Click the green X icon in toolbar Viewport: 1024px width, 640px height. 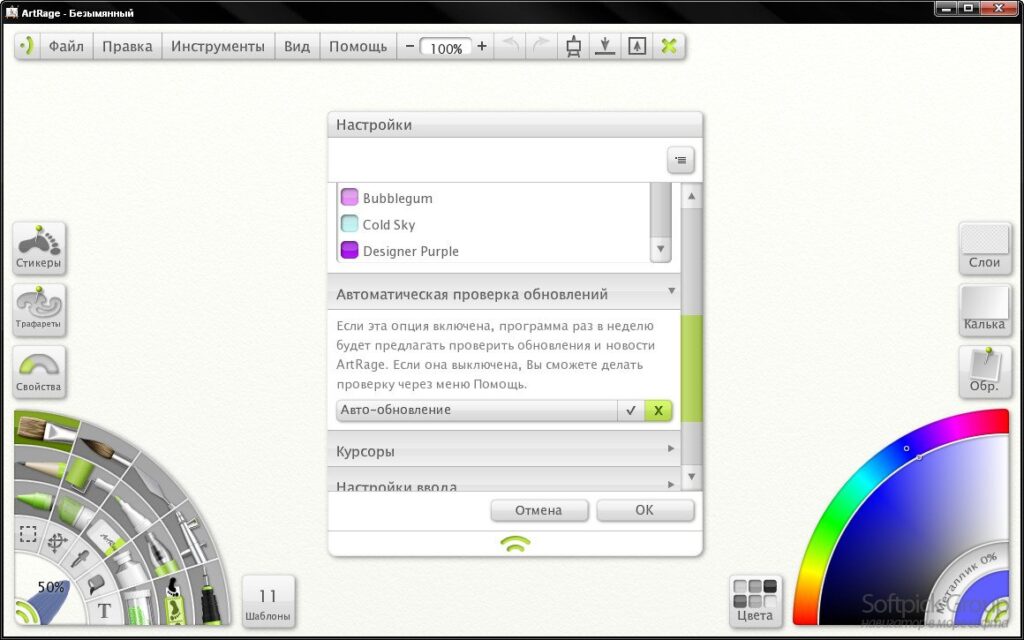(x=669, y=46)
